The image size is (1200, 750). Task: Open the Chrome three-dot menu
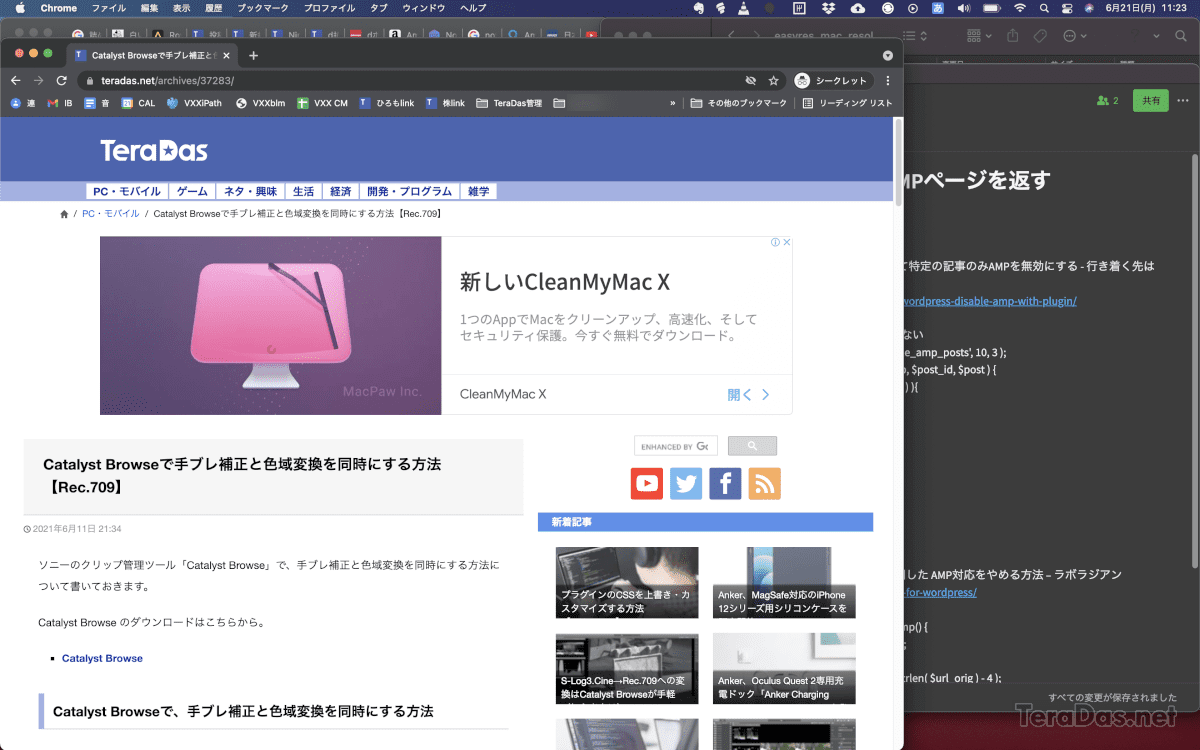tap(887, 80)
